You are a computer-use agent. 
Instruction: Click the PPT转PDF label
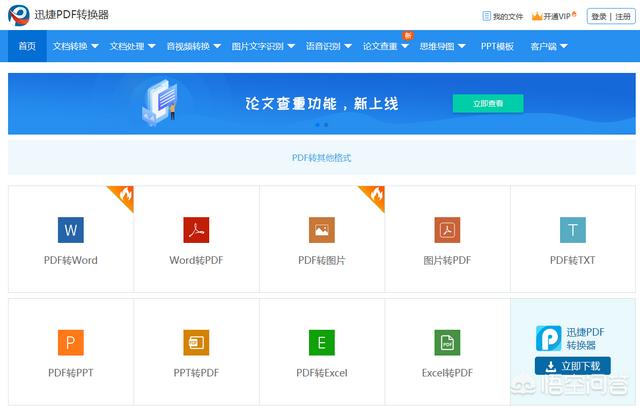click(196, 373)
